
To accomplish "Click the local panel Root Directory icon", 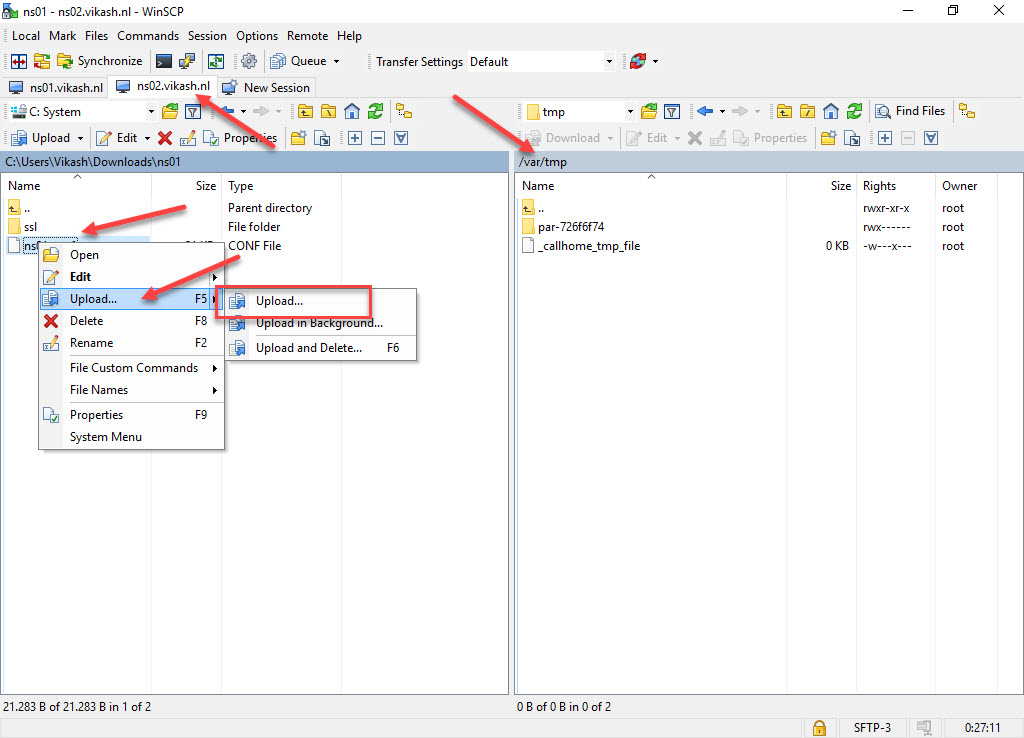I will [328, 112].
